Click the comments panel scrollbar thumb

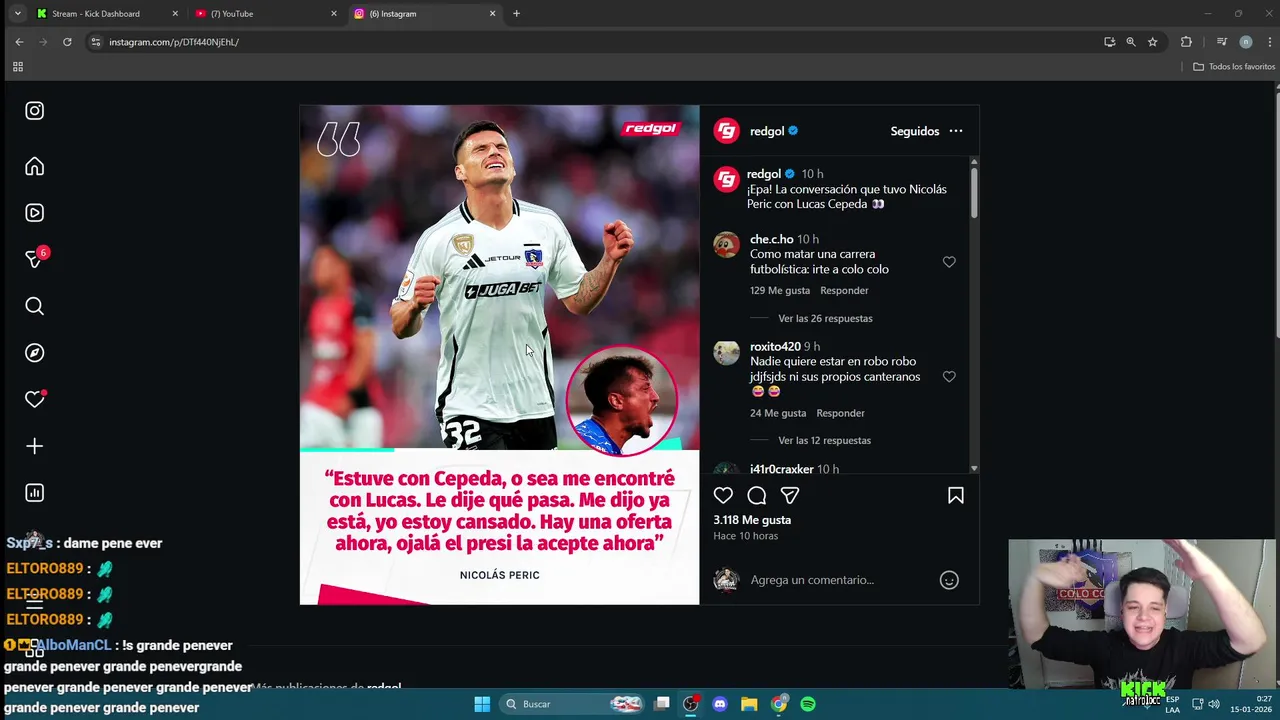[974, 192]
